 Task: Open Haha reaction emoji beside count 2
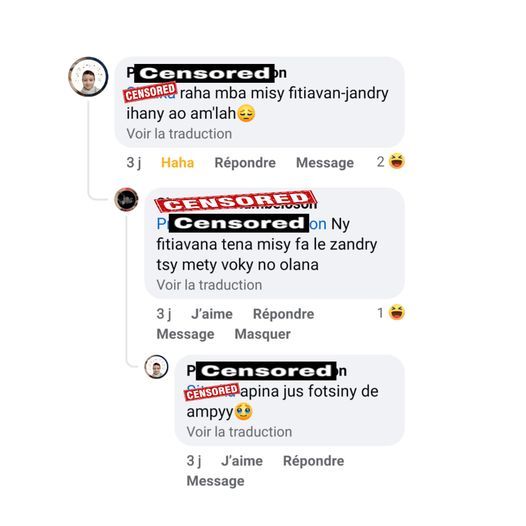point(397,161)
